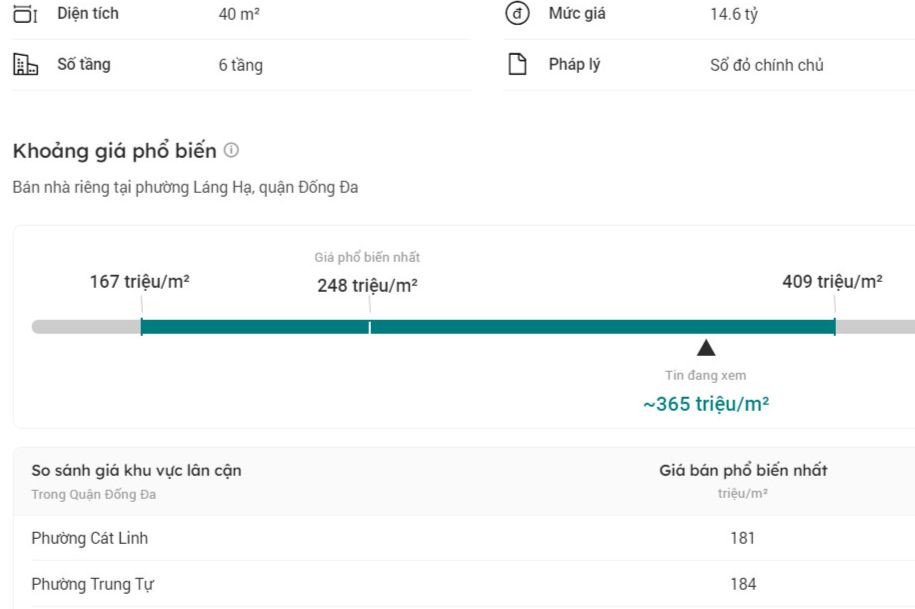The height and width of the screenshot is (609, 915).
Task: Click the 14.6 tỷ price value
Action: [x=733, y=15]
